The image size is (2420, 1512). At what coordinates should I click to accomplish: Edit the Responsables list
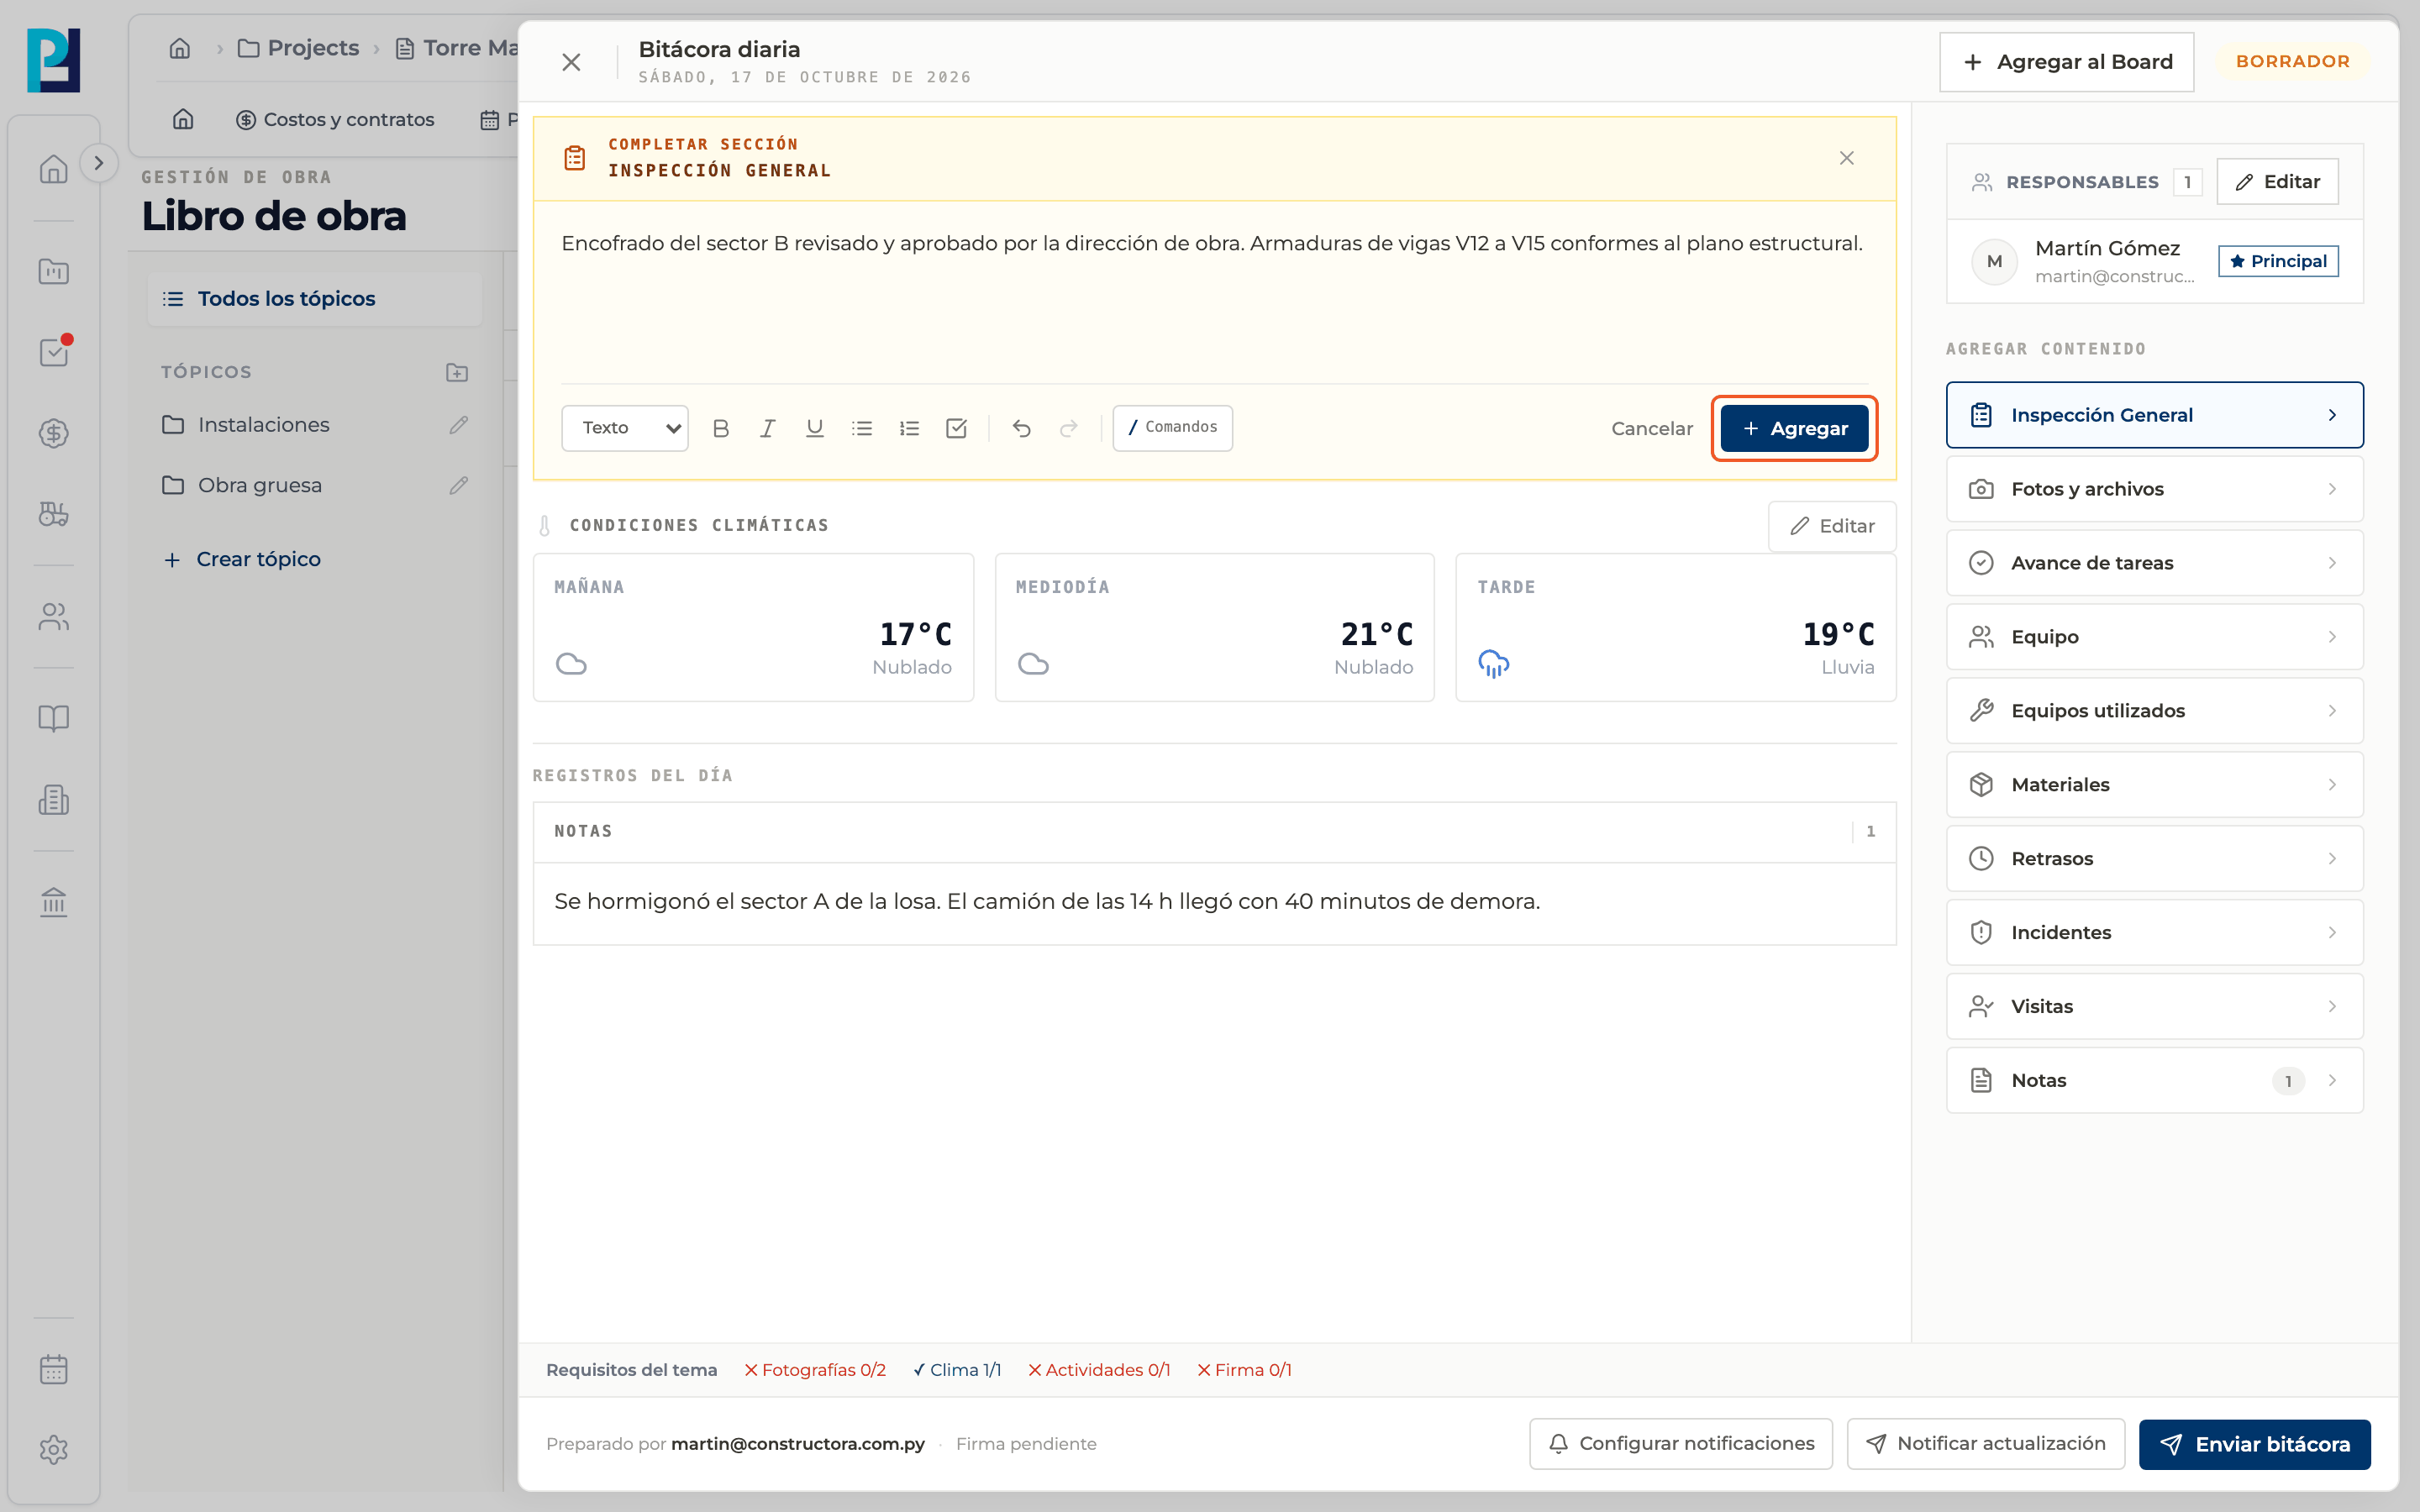coord(2277,181)
